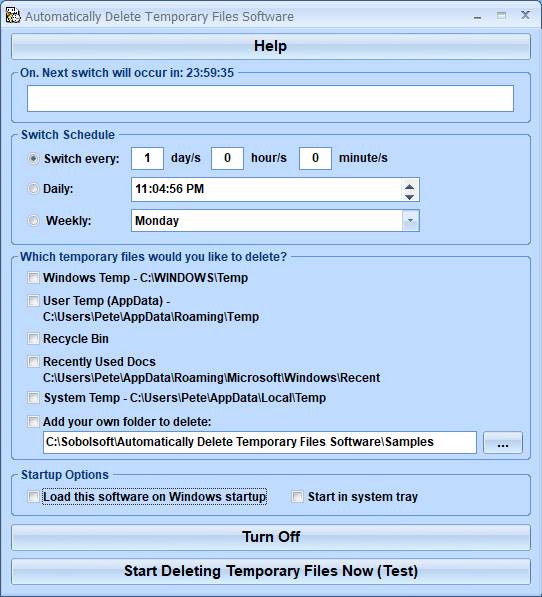Enable Recently Used Docs checkbox

point(33,361)
